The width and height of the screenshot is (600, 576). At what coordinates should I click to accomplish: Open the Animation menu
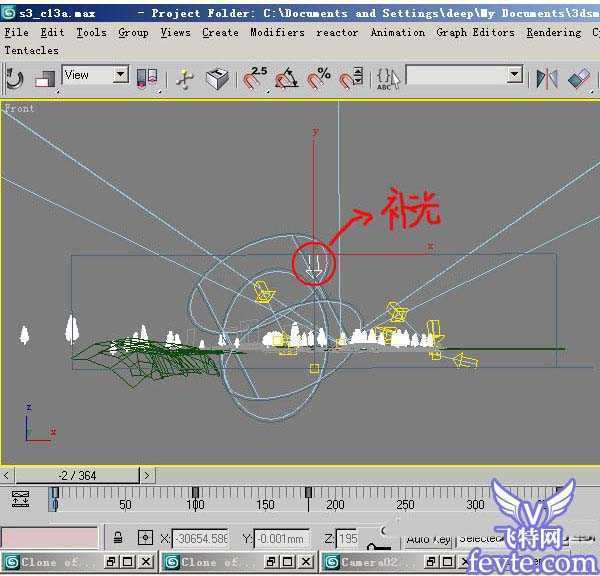(398, 33)
